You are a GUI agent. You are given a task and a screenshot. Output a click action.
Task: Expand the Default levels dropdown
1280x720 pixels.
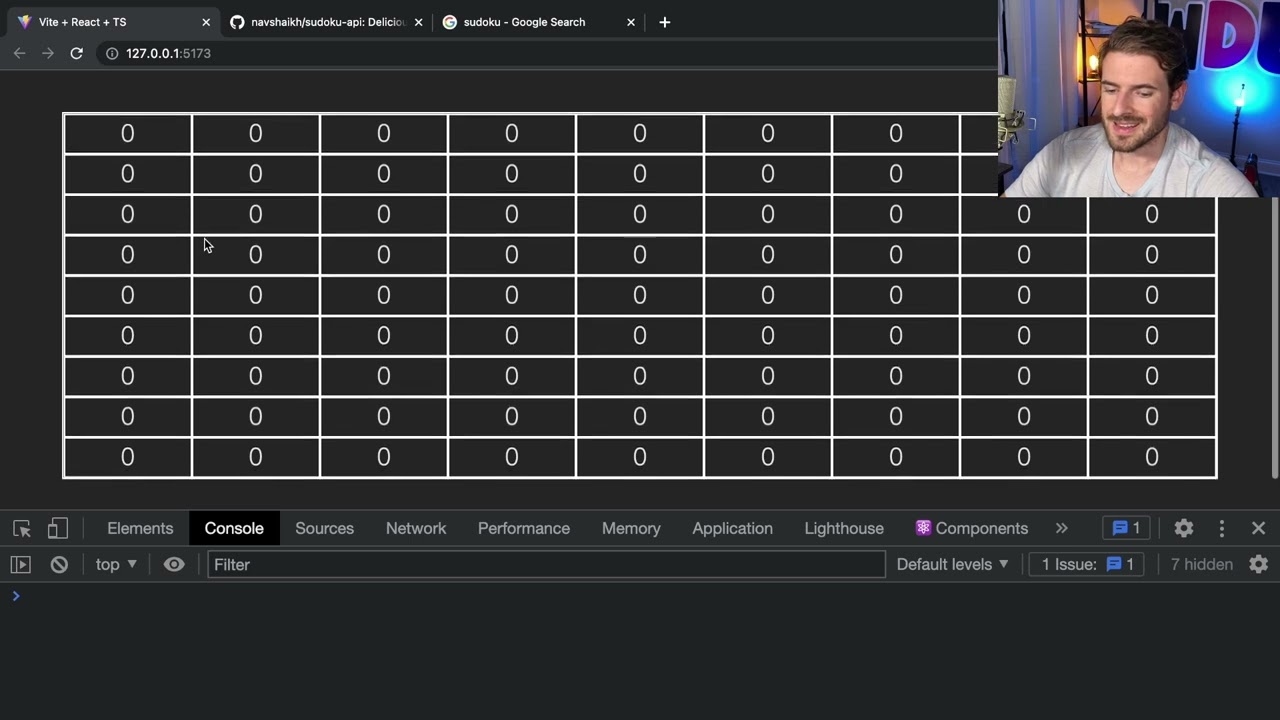[952, 564]
